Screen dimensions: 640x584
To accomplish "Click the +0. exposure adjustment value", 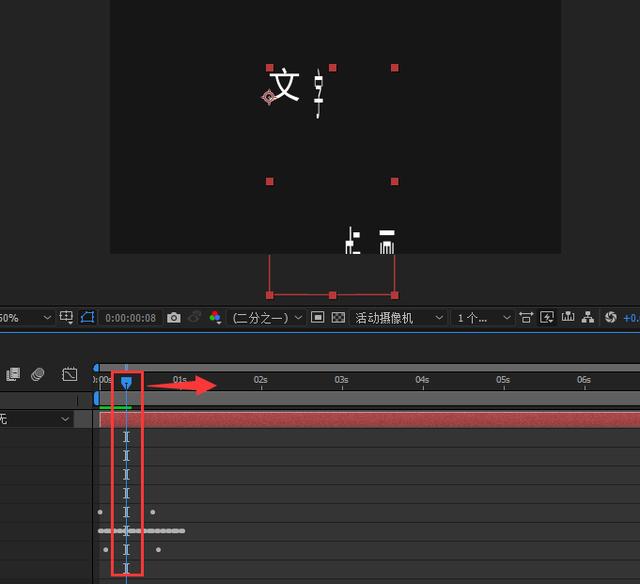I will tap(631, 318).
